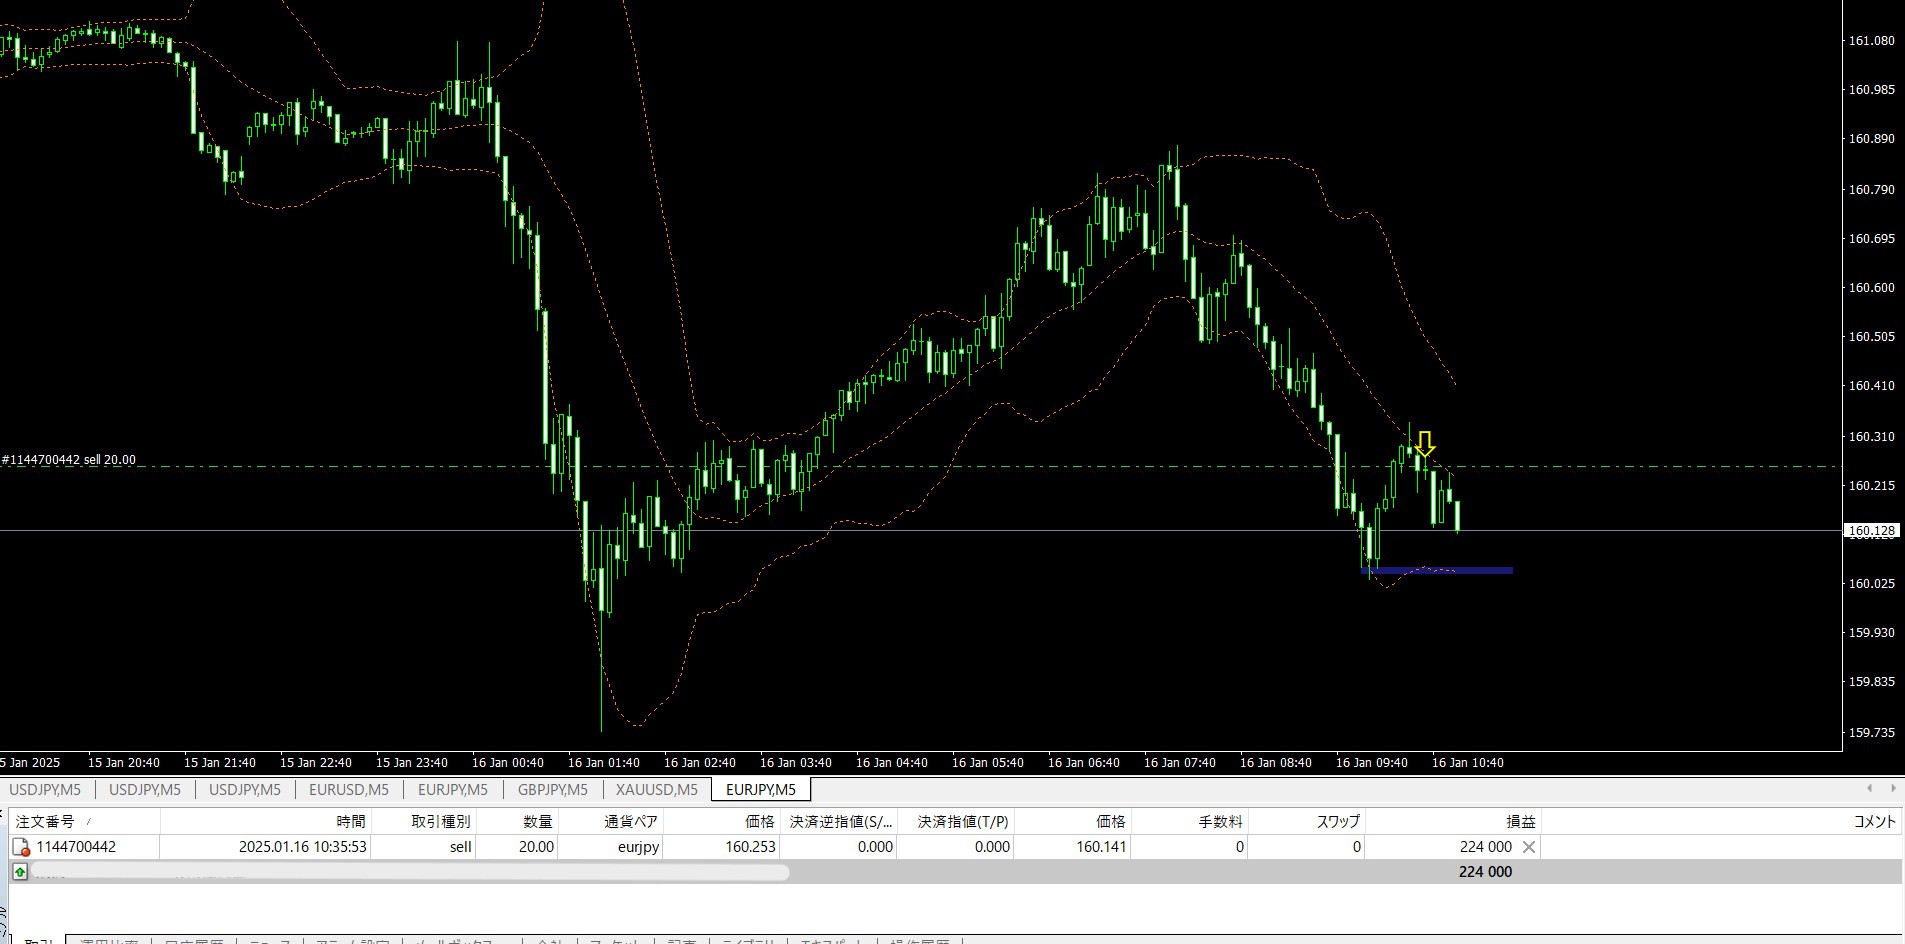This screenshot has width=1905, height=944.
Task: Sort by the 決済指値(T/P) column header
Action: pos(955,821)
